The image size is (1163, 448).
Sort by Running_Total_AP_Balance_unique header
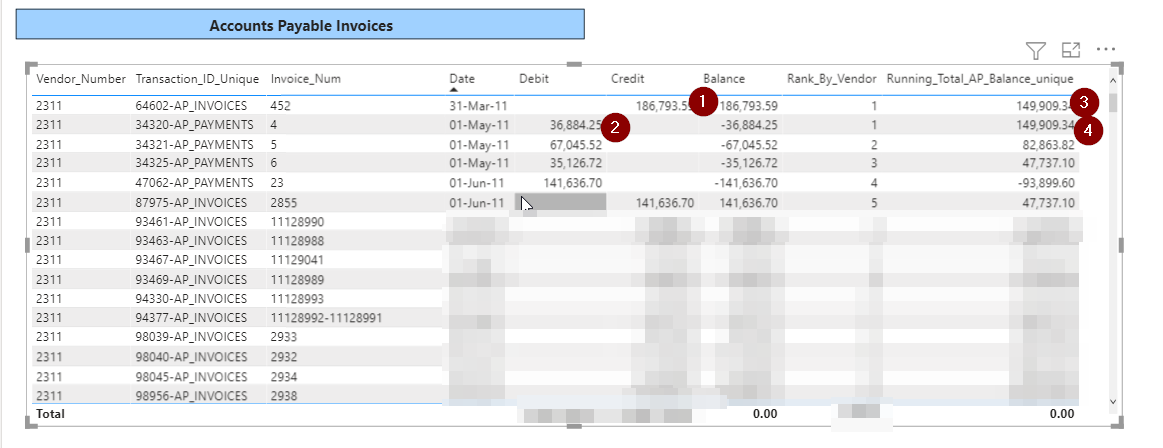[x=980, y=79]
